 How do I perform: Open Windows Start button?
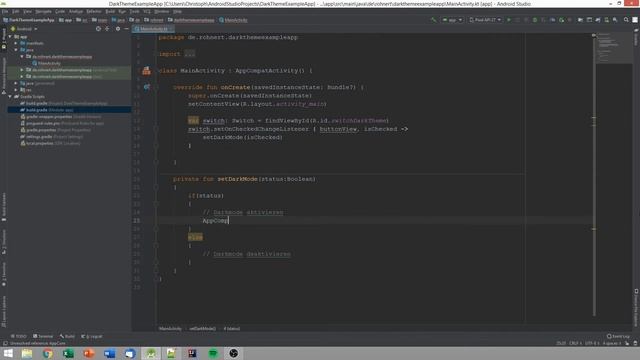[8, 353]
